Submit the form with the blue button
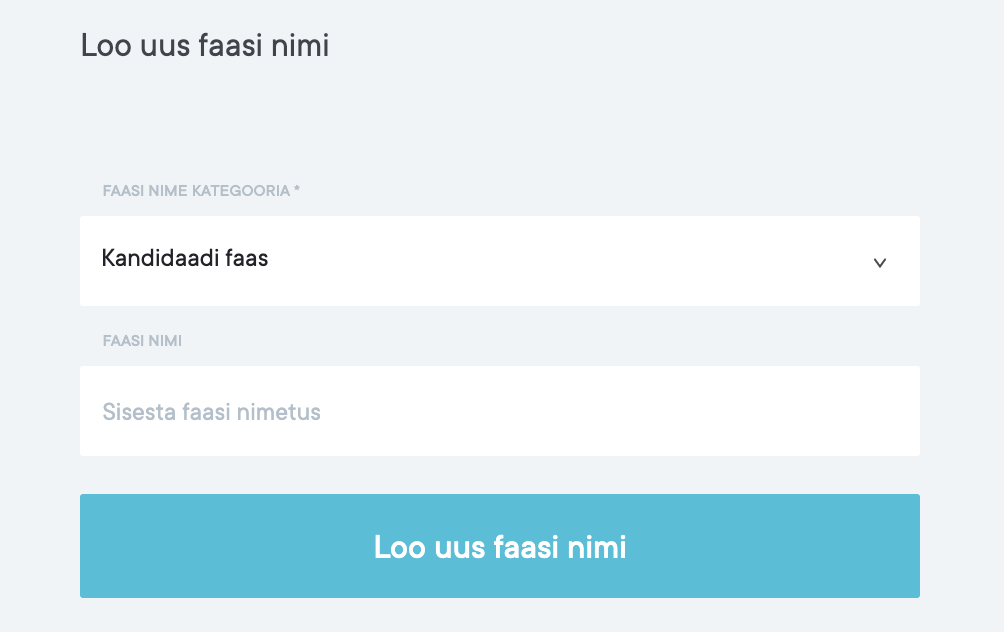Image resolution: width=1004 pixels, height=632 pixels. coord(499,546)
